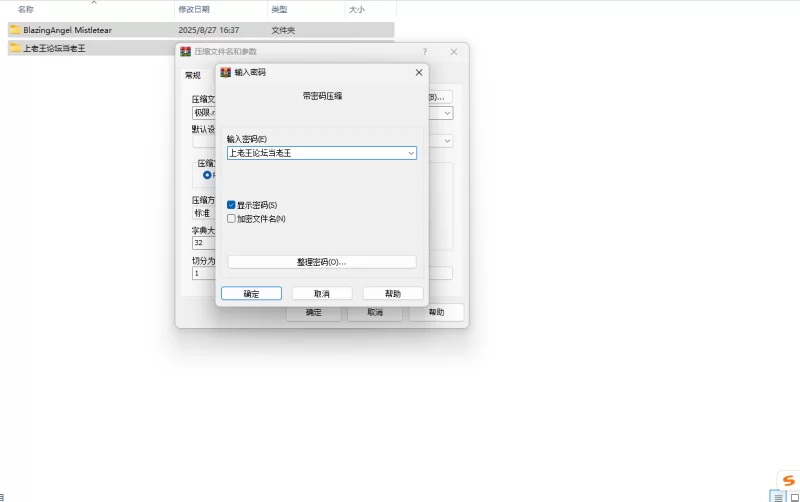Enable the 加密文件名(N) checkbox
The image size is (800, 502).
(231, 218)
